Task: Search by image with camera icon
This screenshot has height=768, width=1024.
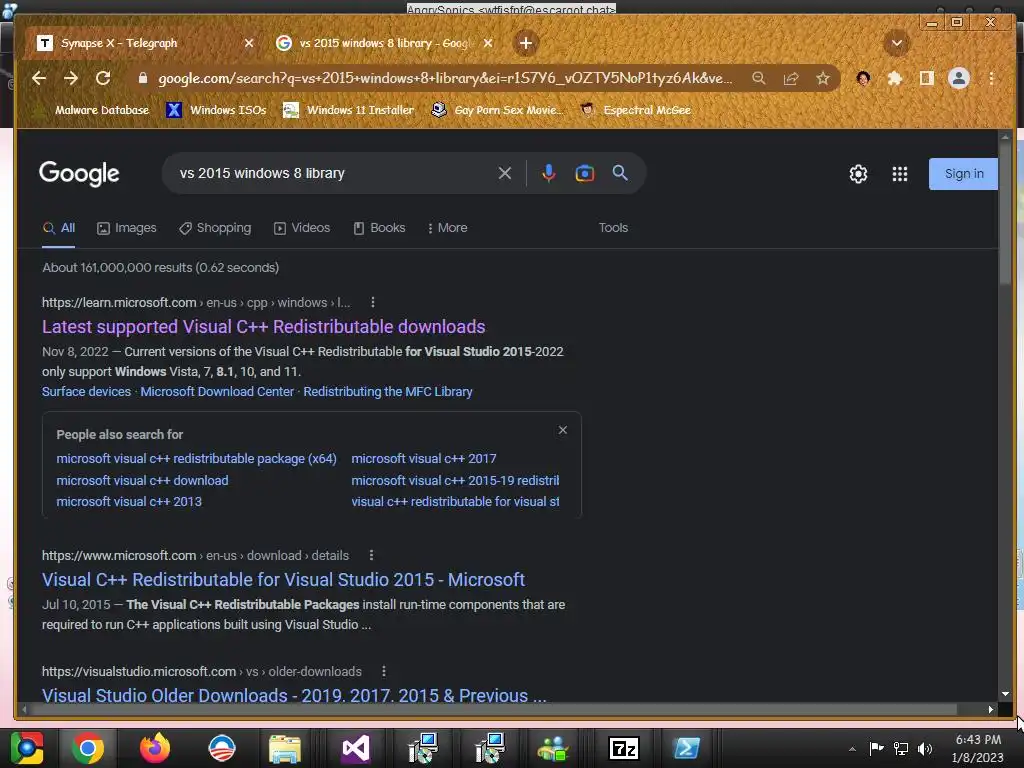Action: [x=584, y=173]
